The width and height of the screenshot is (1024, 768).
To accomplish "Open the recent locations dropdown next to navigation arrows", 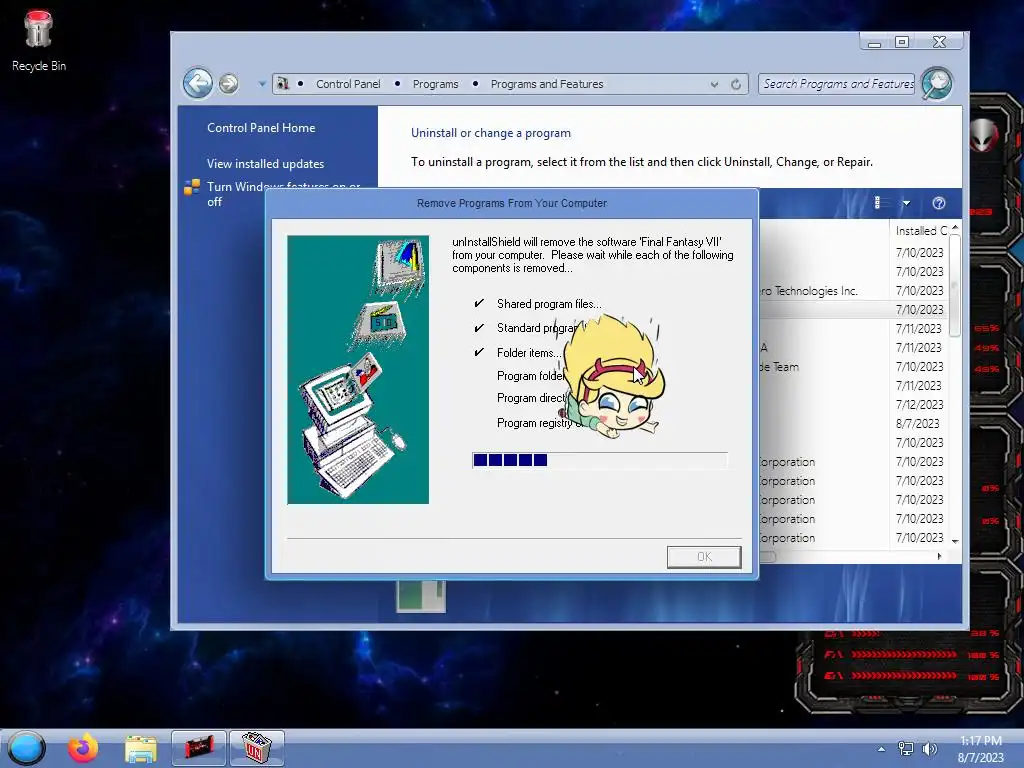I will tap(262, 84).
